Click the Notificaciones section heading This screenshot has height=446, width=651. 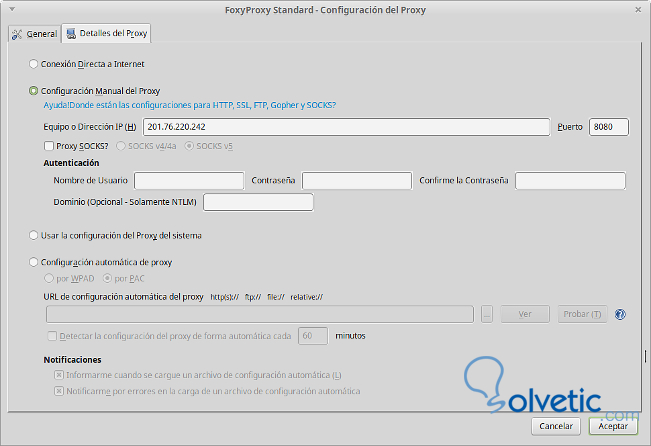(x=73, y=360)
